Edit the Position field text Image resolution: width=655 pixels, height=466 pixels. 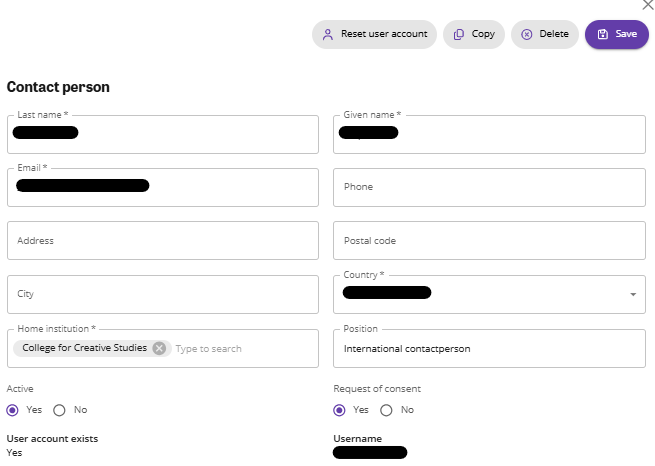(489, 349)
